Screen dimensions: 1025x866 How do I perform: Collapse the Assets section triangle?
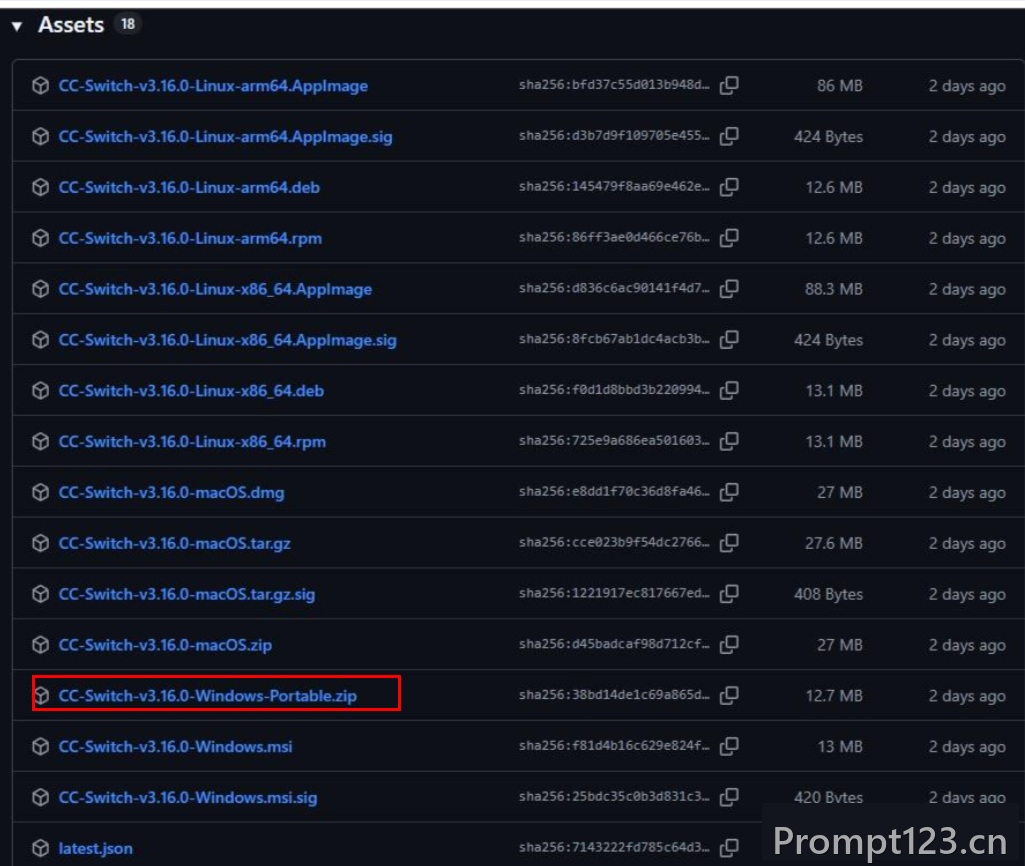coord(17,26)
